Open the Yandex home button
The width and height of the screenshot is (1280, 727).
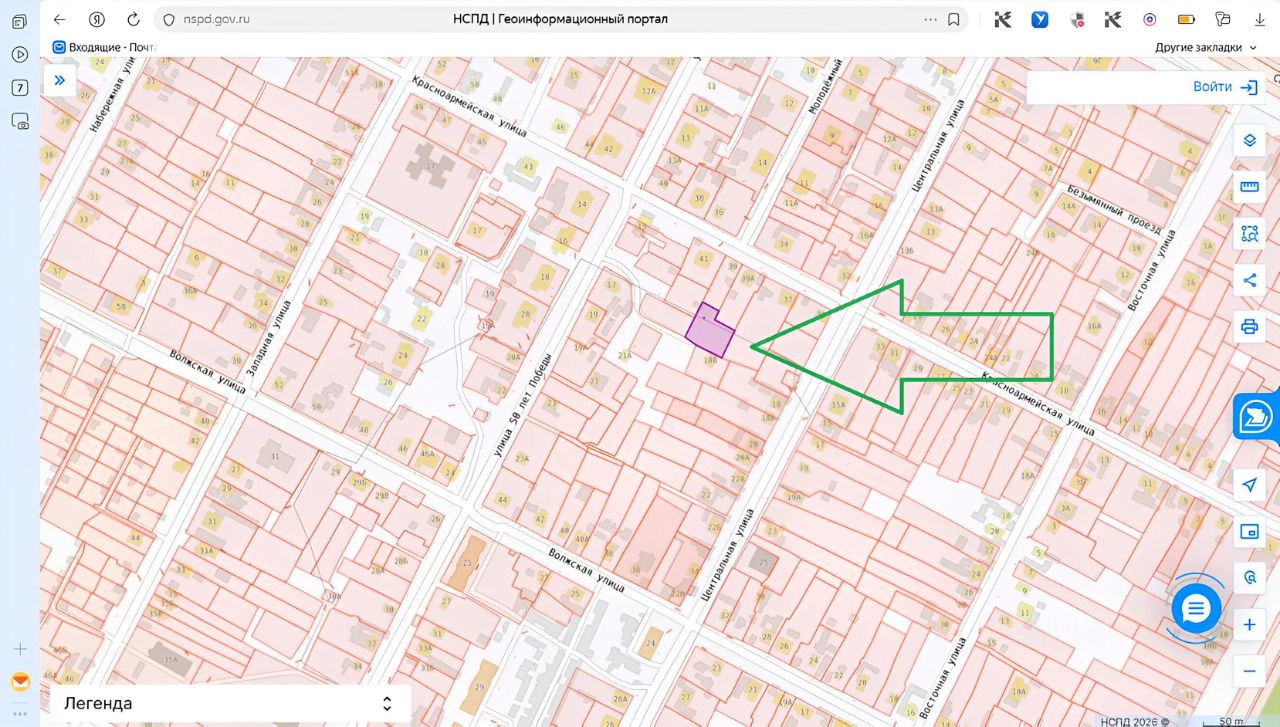tap(97, 19)
